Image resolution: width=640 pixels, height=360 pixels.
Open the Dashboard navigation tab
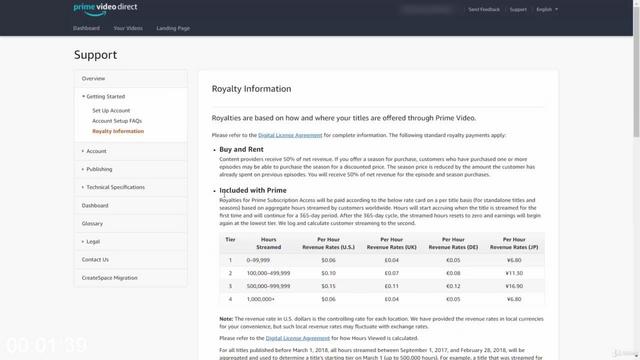86,28
